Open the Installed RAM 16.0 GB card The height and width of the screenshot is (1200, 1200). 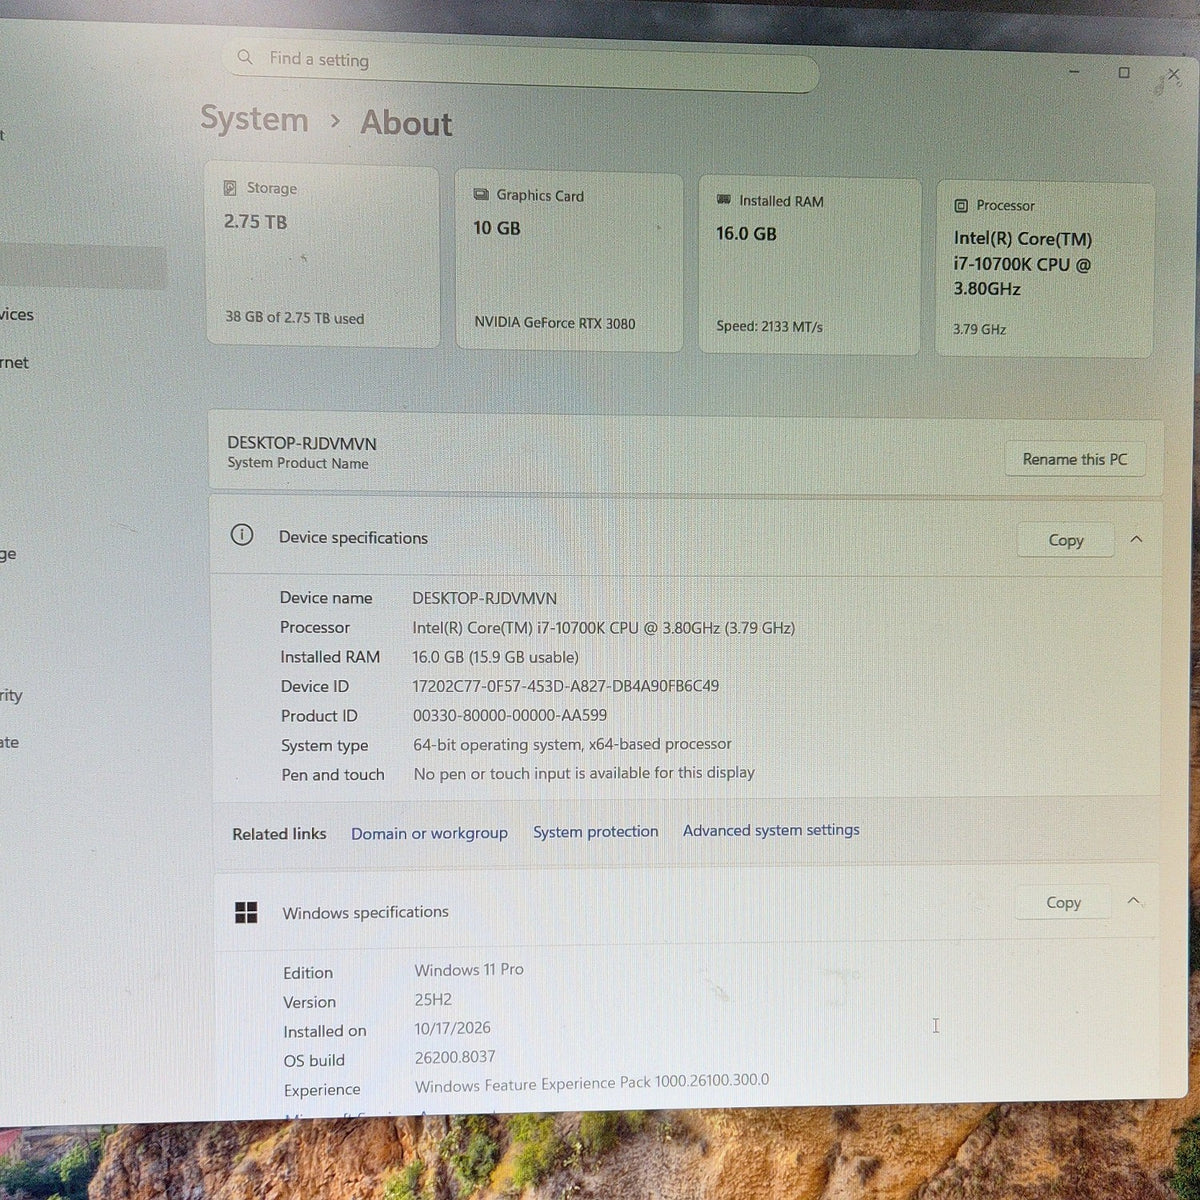click(809, 267)
